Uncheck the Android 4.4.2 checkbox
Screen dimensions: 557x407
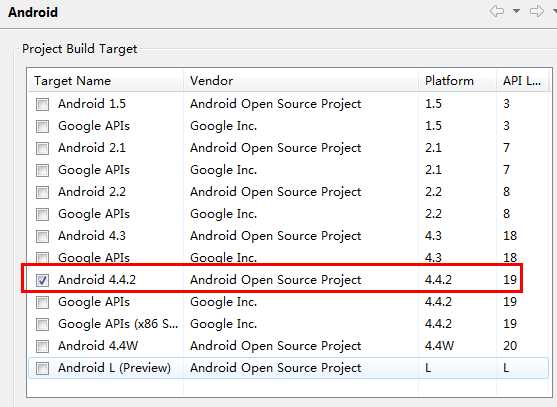point(42,281)
